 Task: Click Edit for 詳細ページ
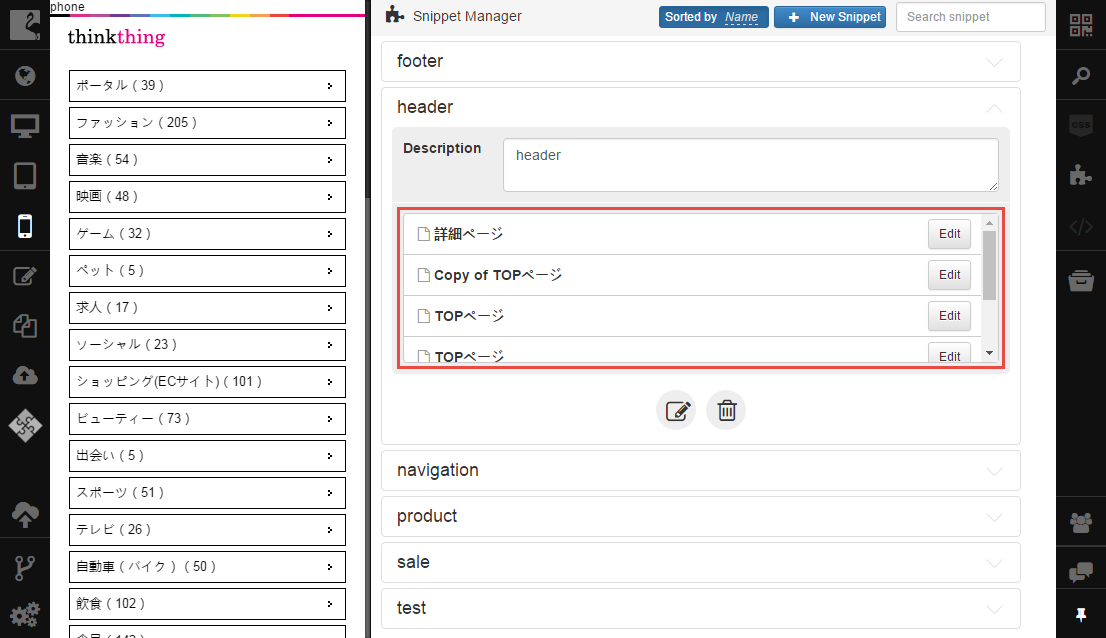pos(949,234)
